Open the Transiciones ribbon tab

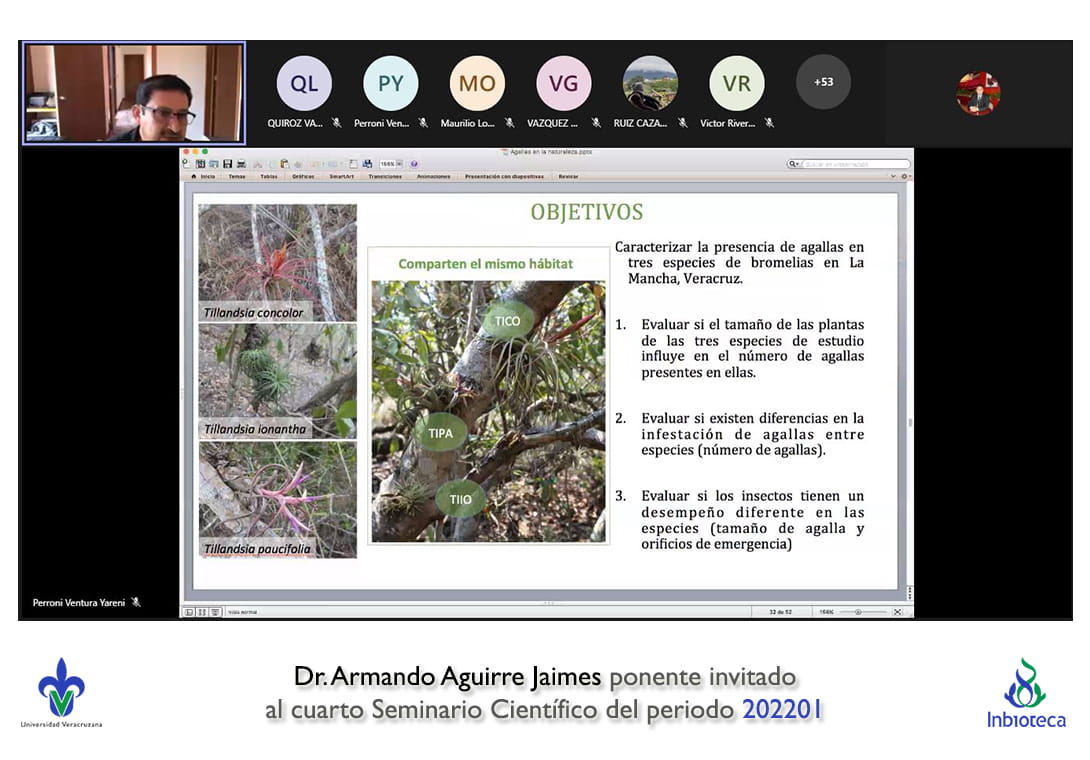pyautogui.click(x=384, y=176)
